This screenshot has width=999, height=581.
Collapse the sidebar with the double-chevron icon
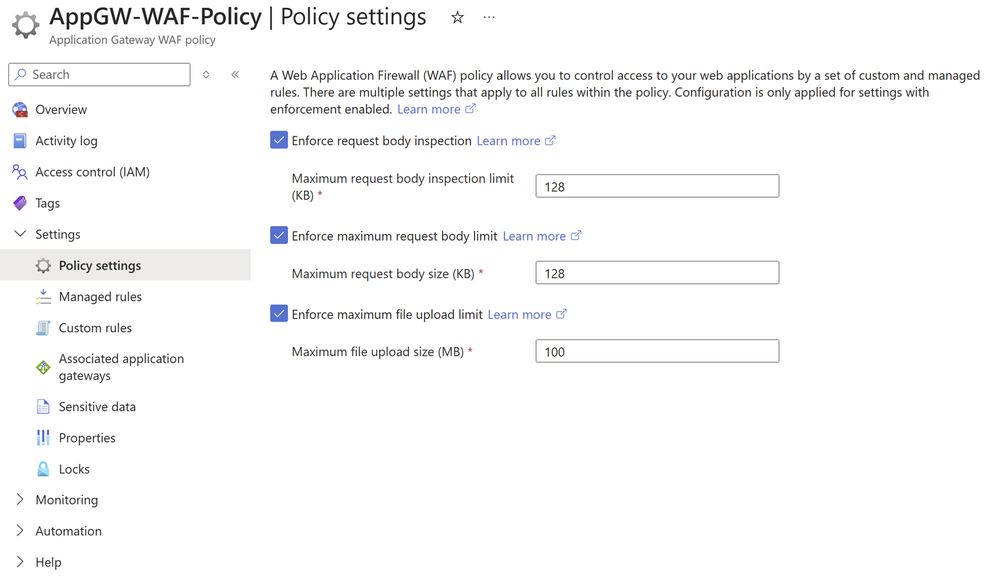coord(235,75)
